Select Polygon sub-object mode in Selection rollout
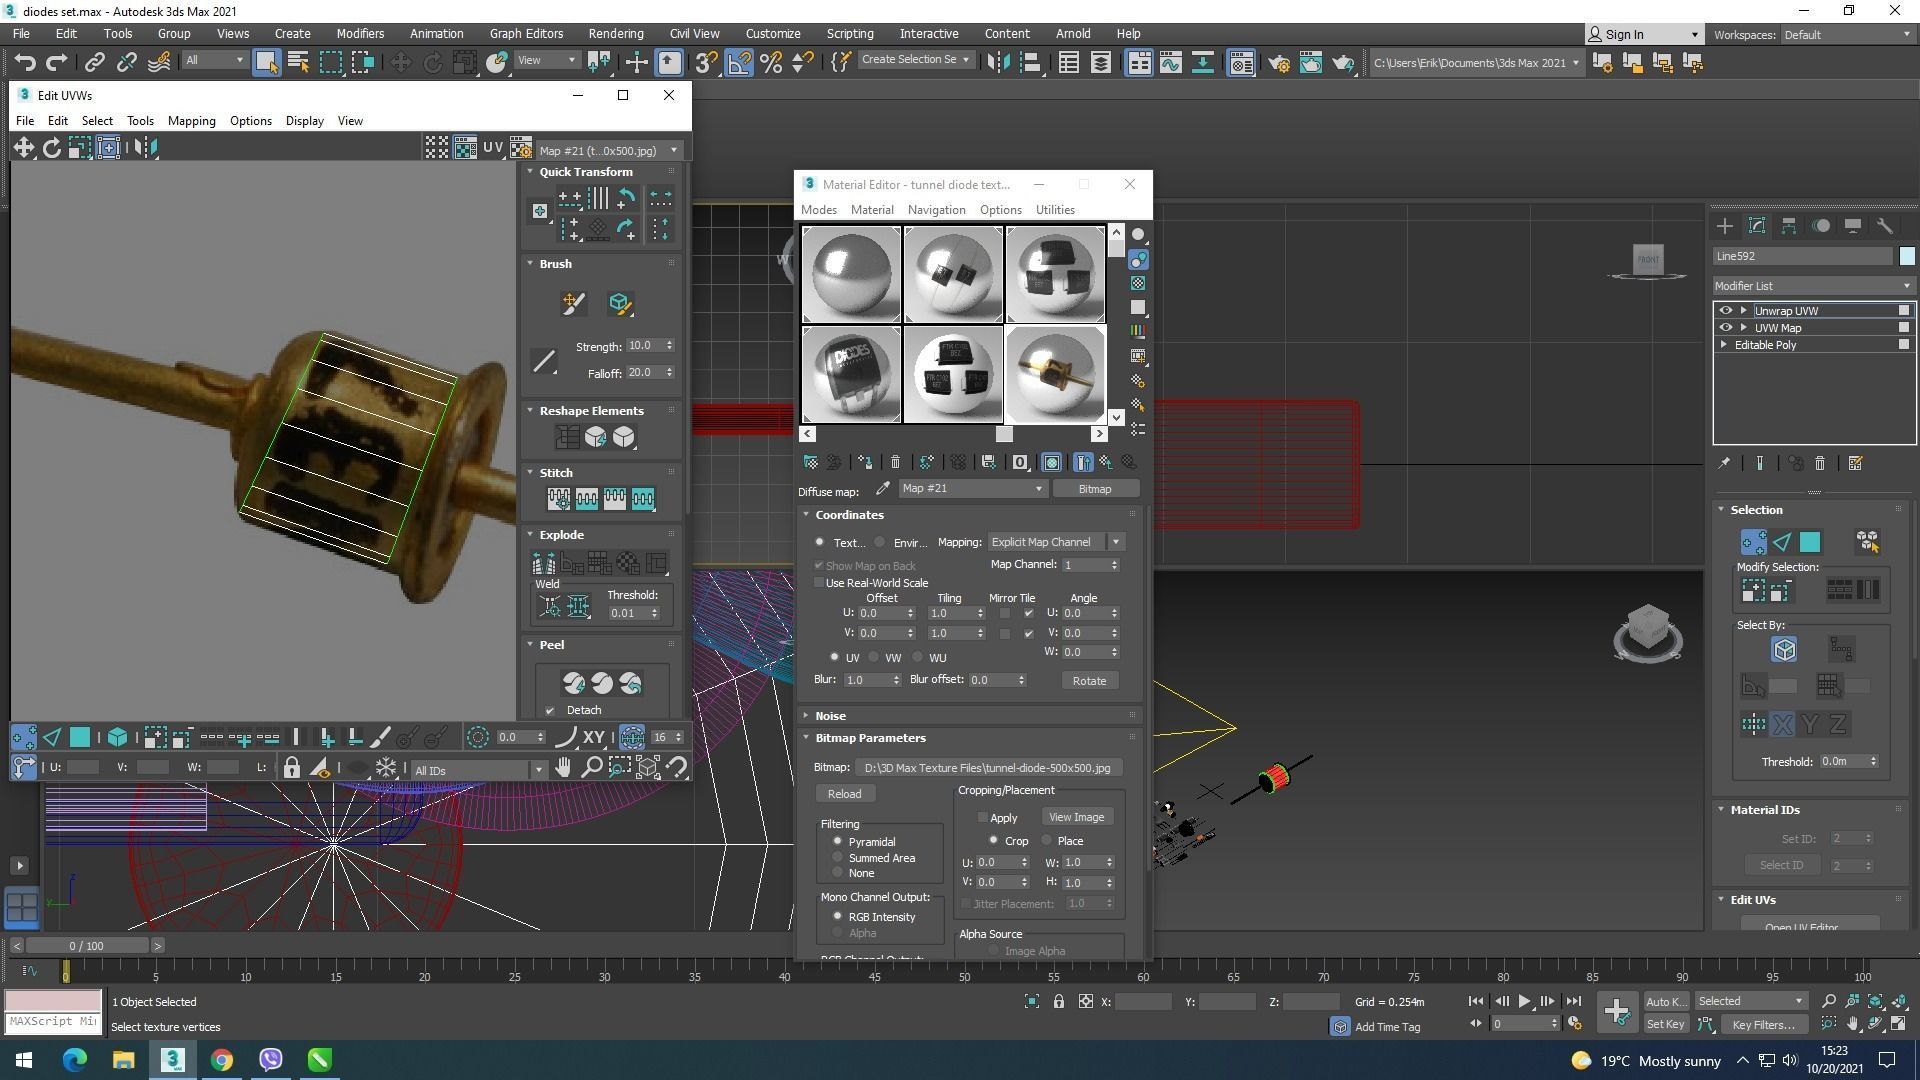1920x1080 pixels. coord(1810,543)
